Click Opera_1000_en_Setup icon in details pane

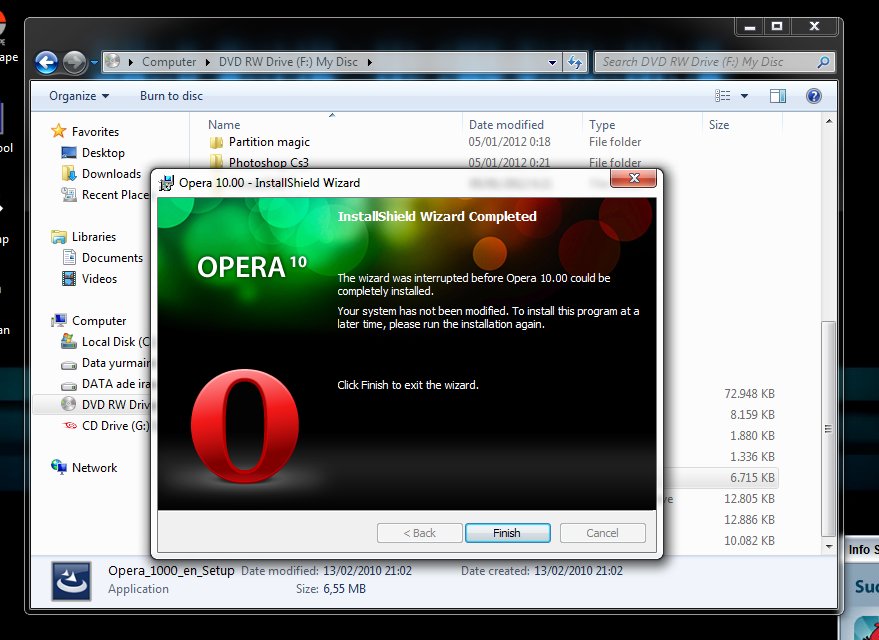tap(71, 581)
